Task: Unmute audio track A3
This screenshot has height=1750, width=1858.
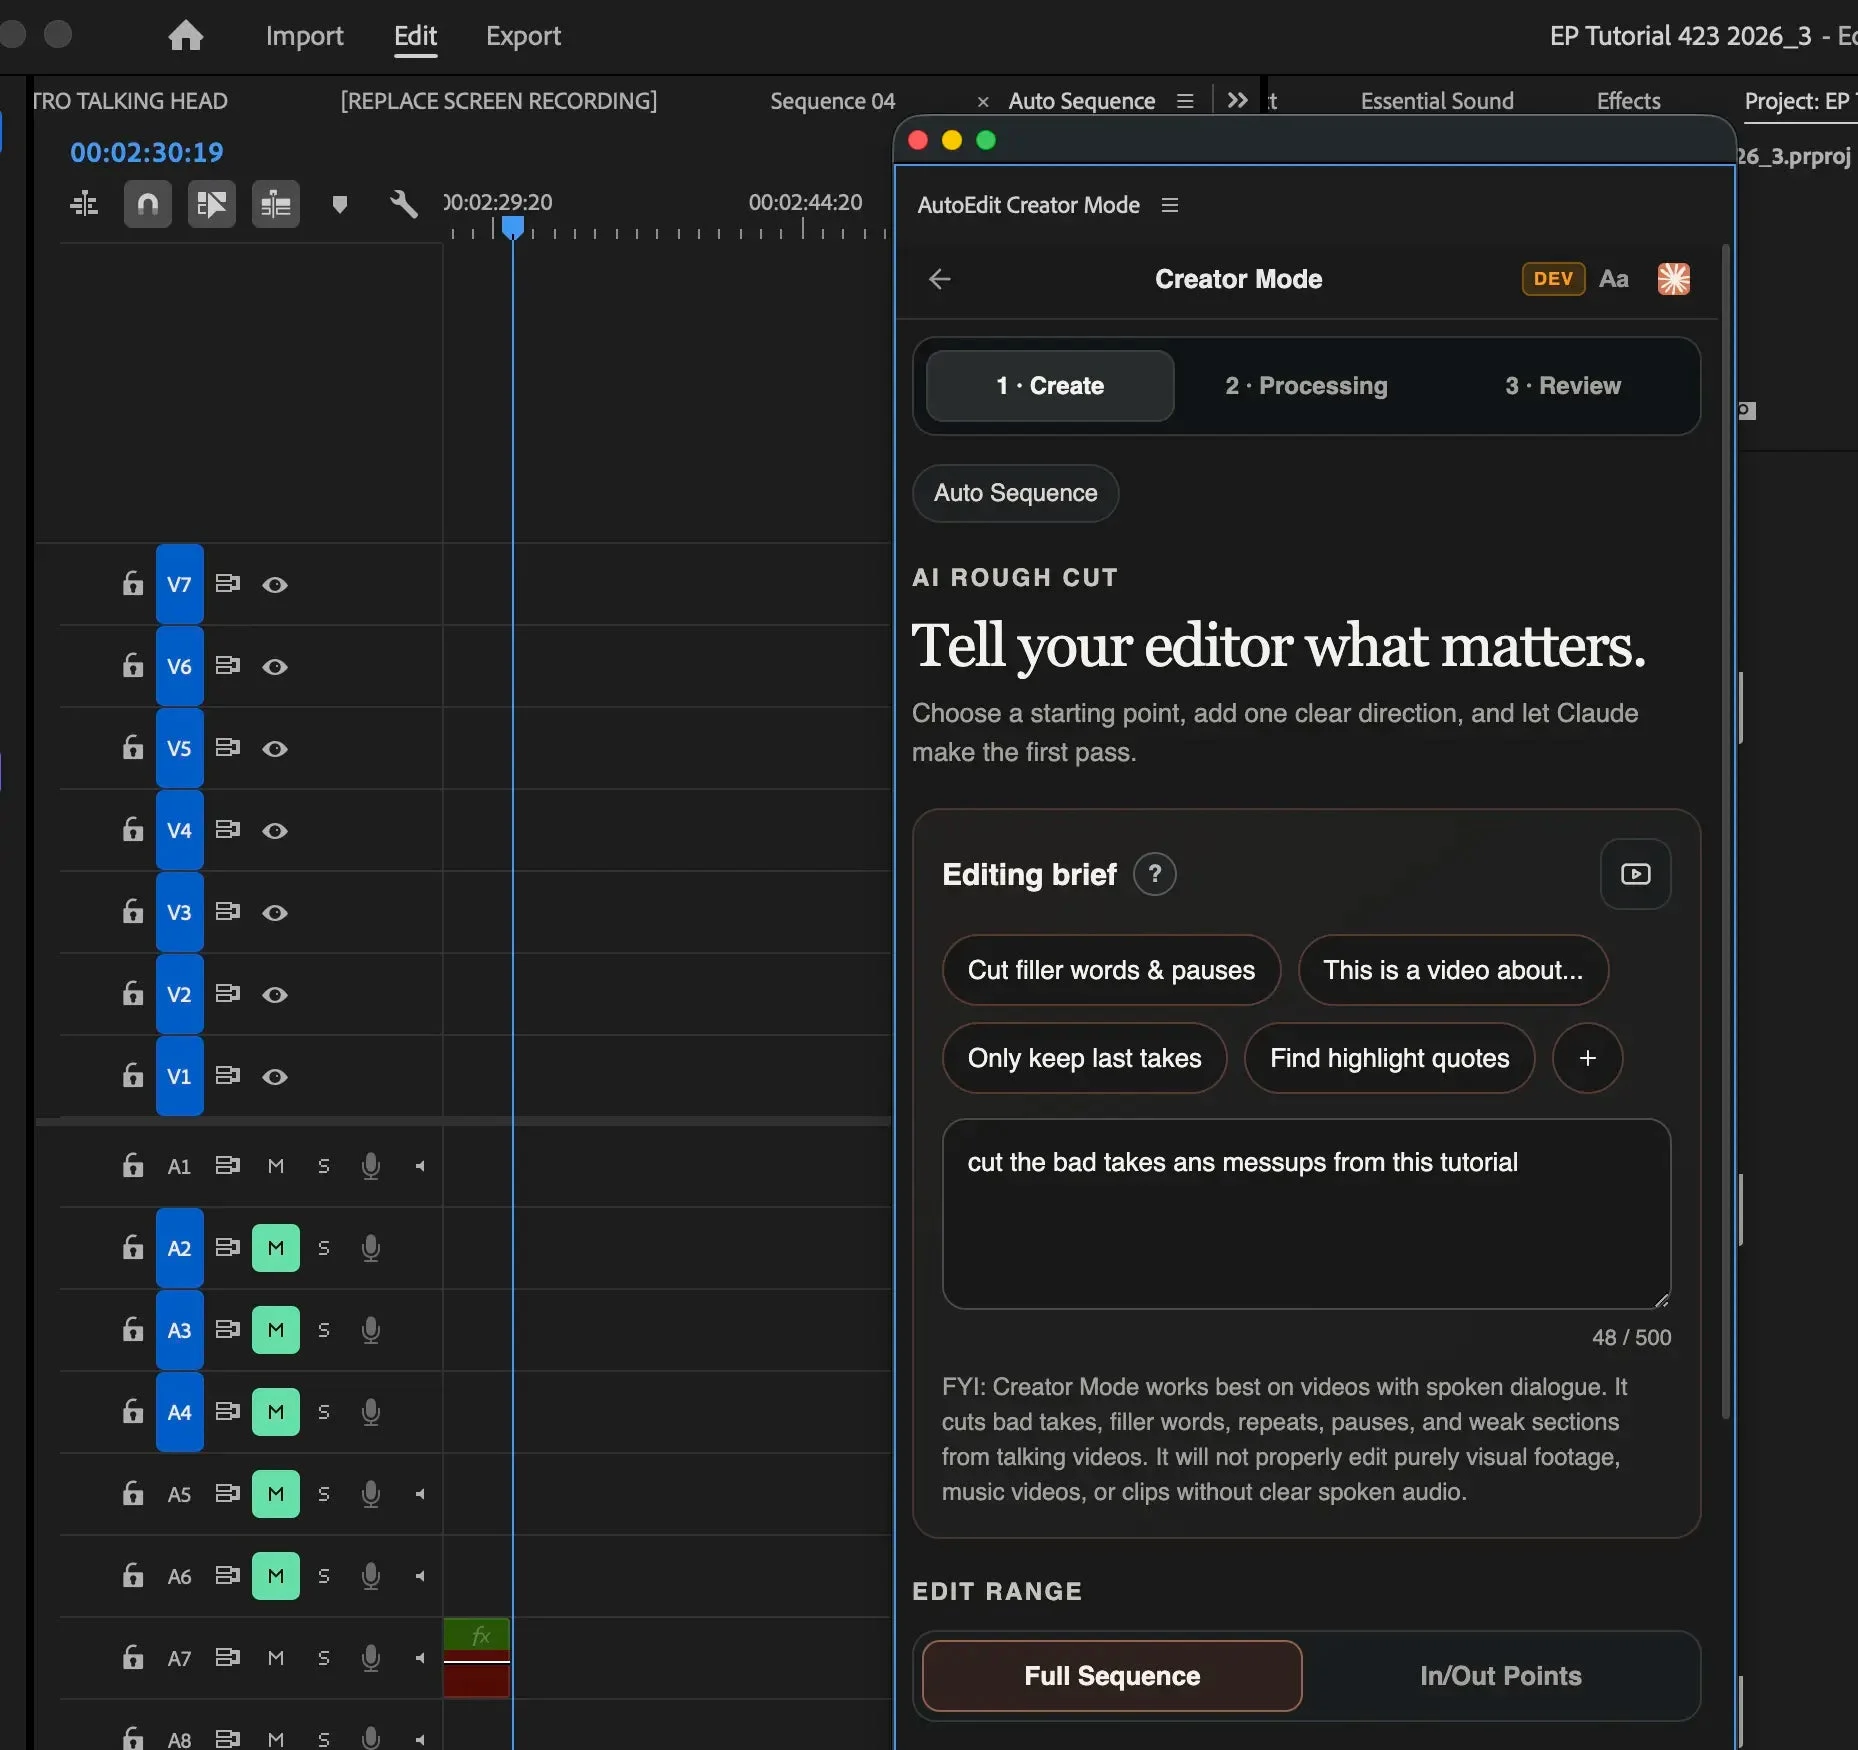Action: point(276,1330)
